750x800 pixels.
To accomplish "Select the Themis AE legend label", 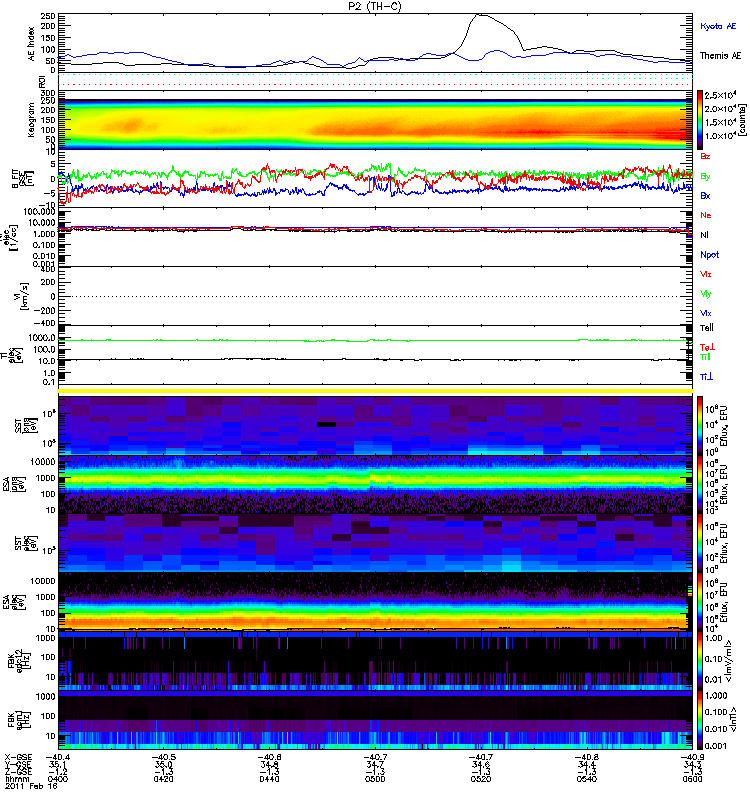I will tap(720, 56).
